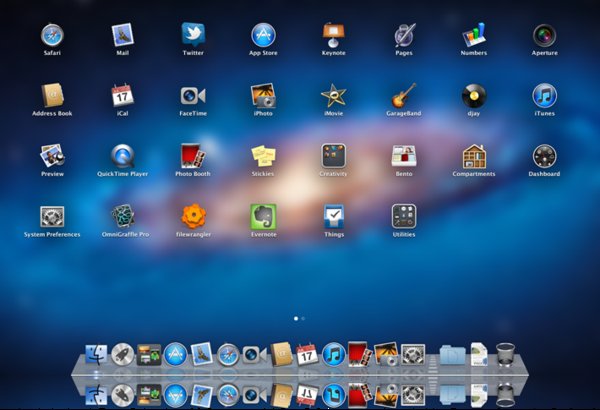
Task: Launch OmniGraffle Pro
Action: coord(123,216)
